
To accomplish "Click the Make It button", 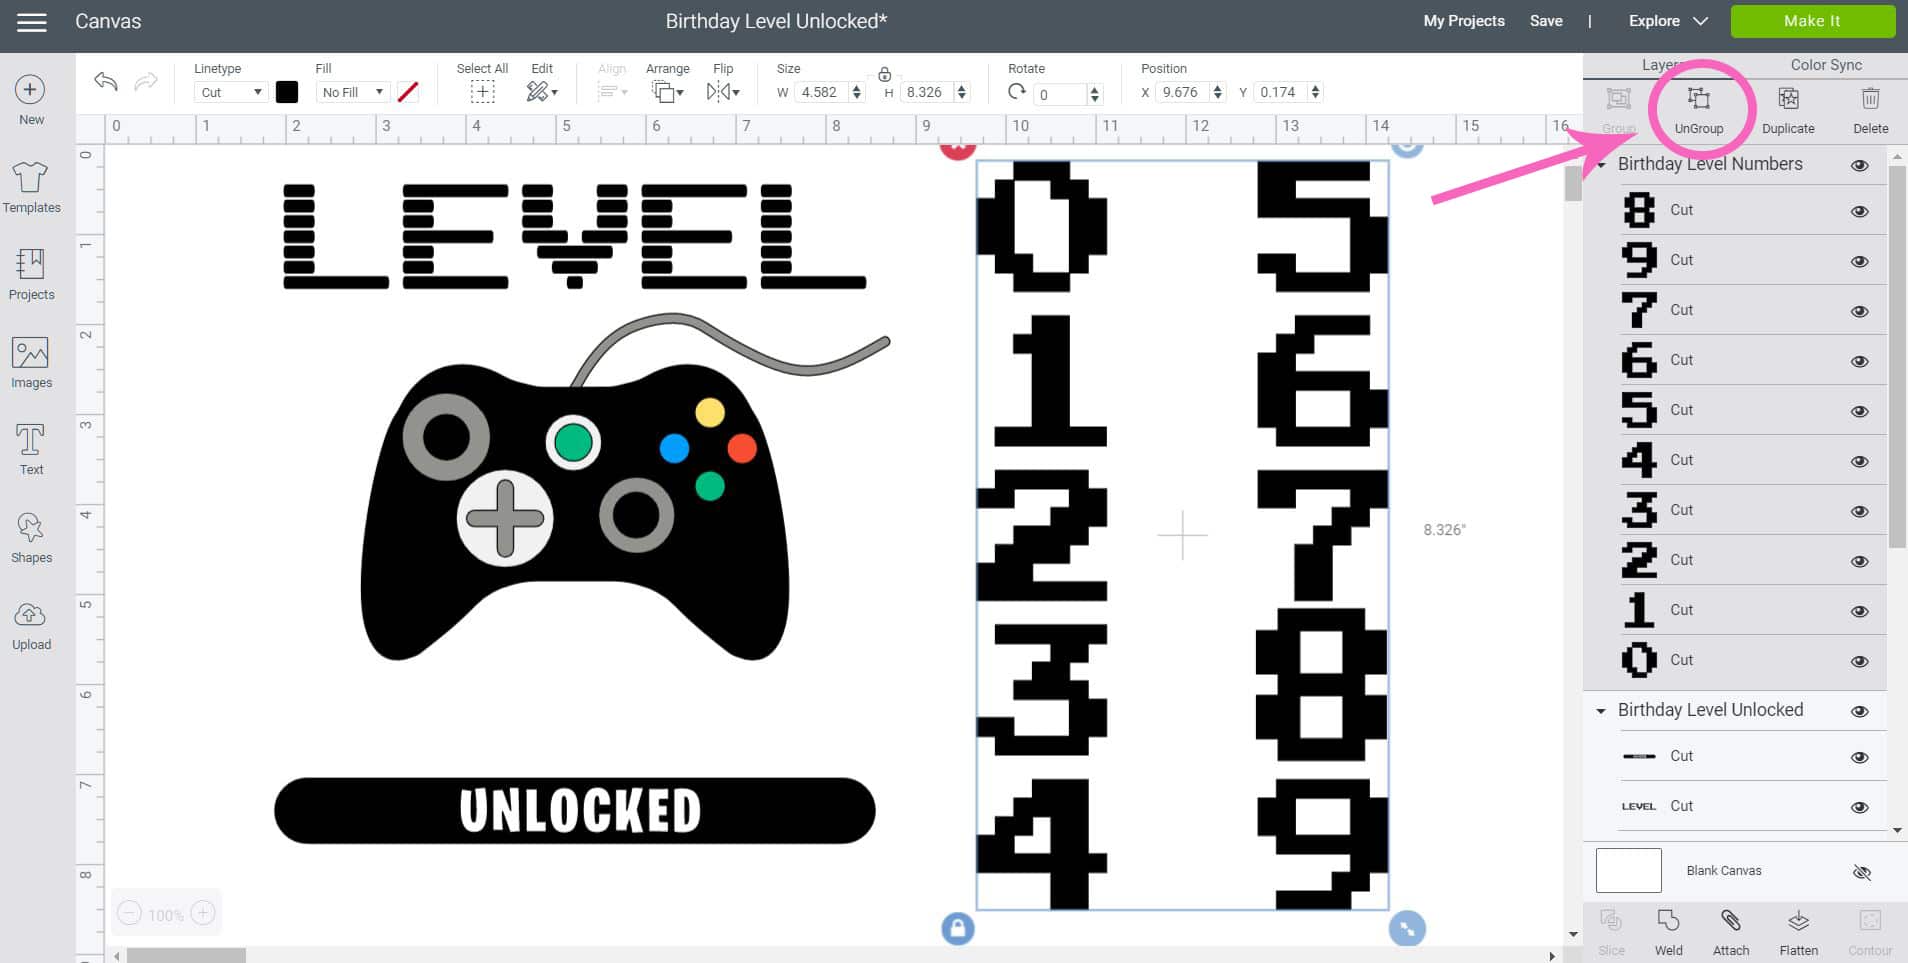I will click(x=1812, y=21).
